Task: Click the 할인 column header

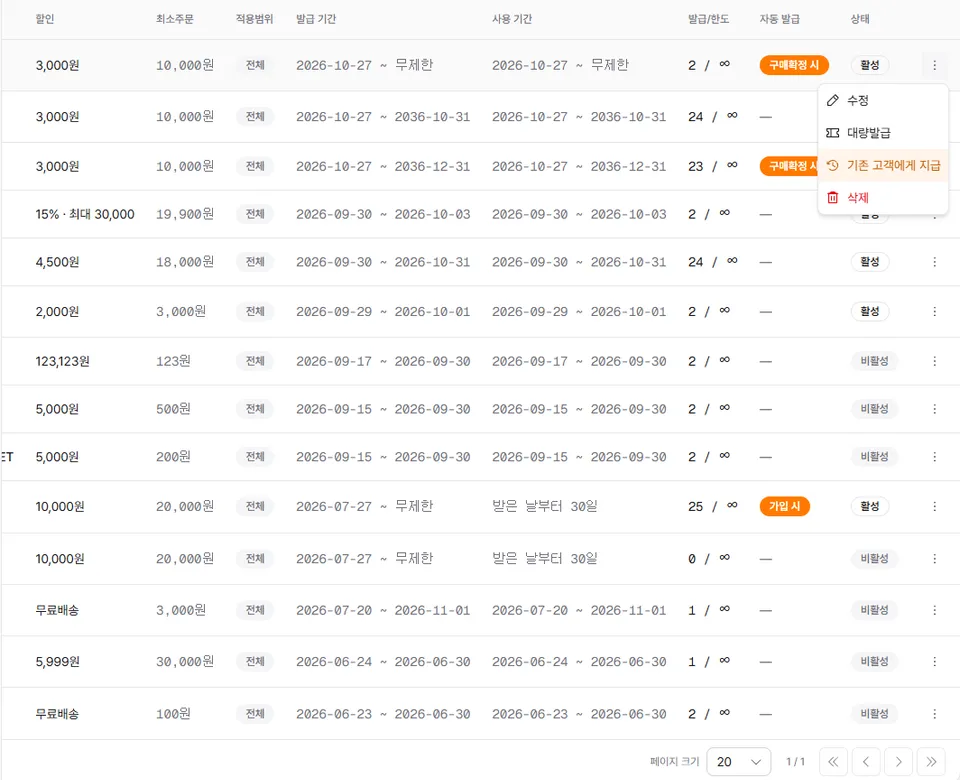Action: pos(45,19)
